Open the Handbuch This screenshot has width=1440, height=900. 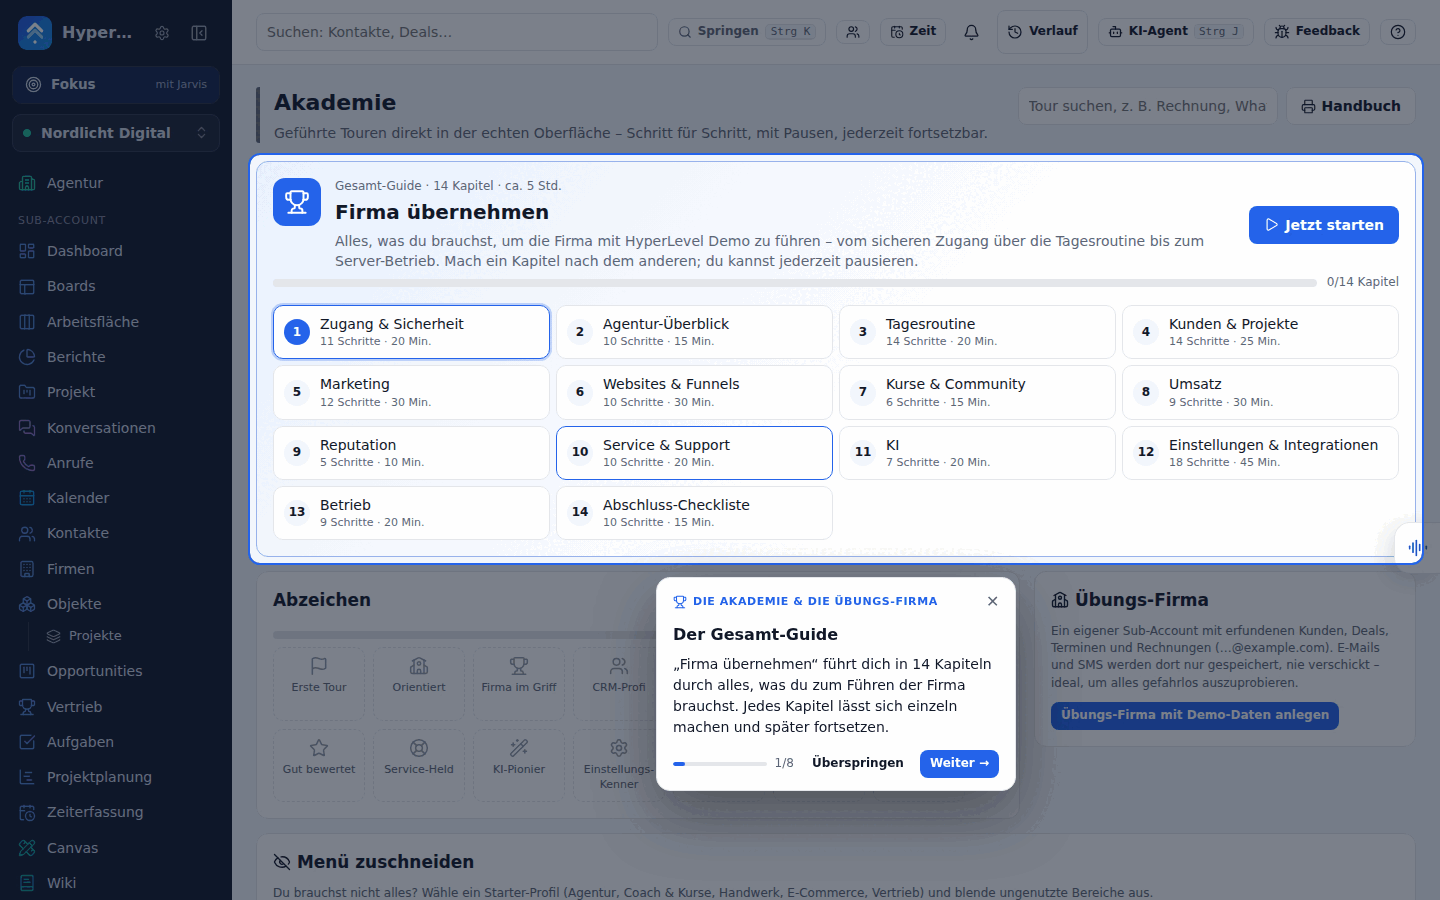click(1351, 106)
